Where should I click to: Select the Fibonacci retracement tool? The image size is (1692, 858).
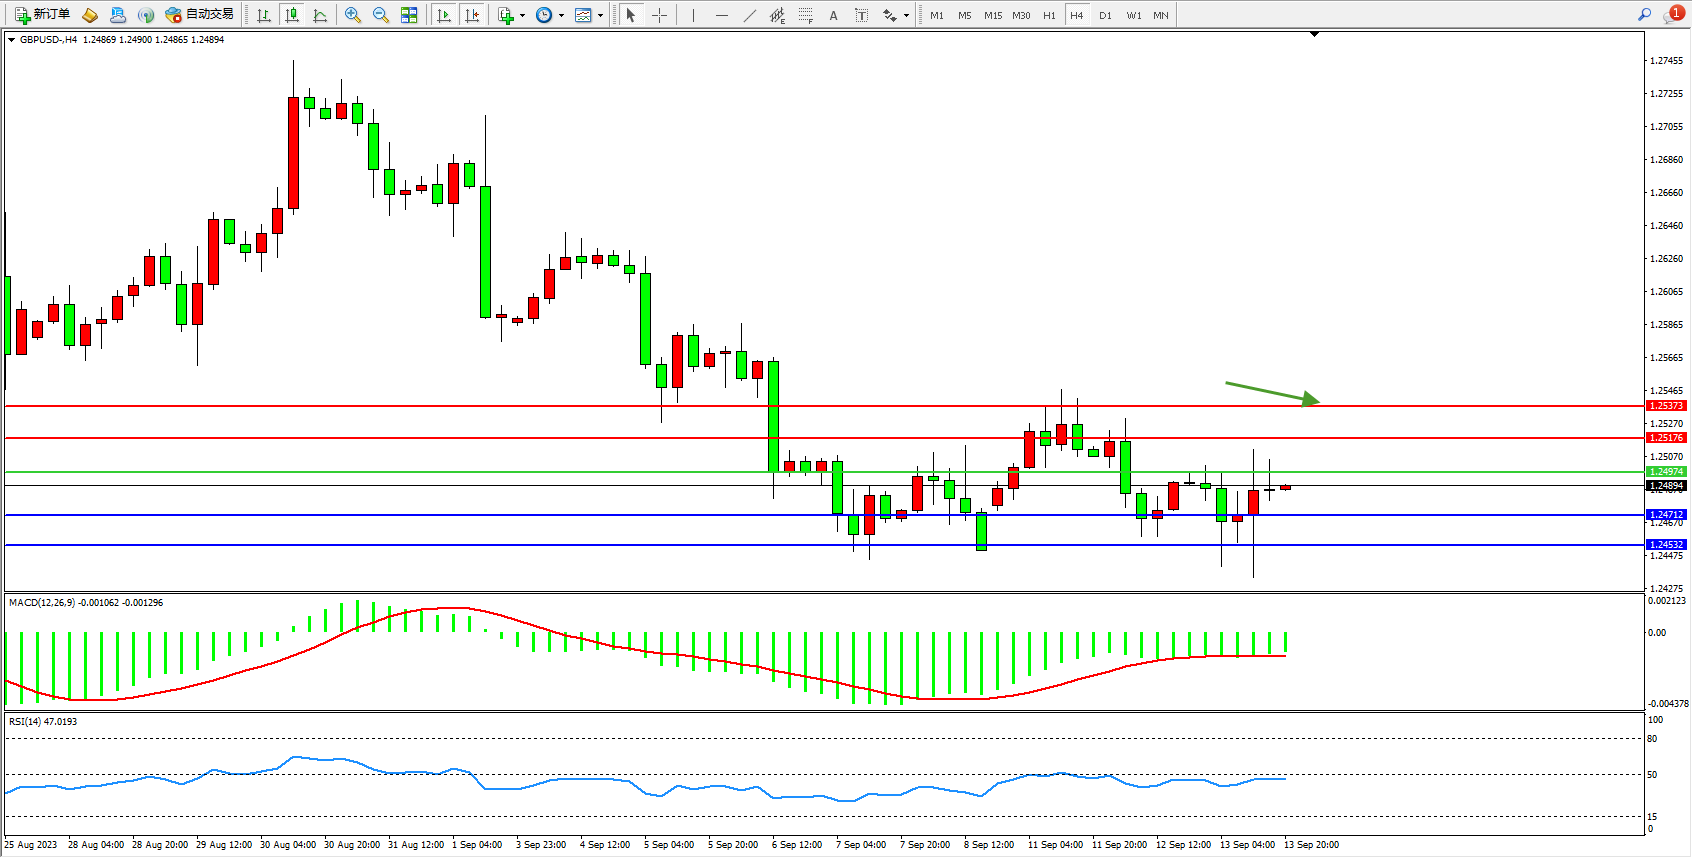[806, 15]
